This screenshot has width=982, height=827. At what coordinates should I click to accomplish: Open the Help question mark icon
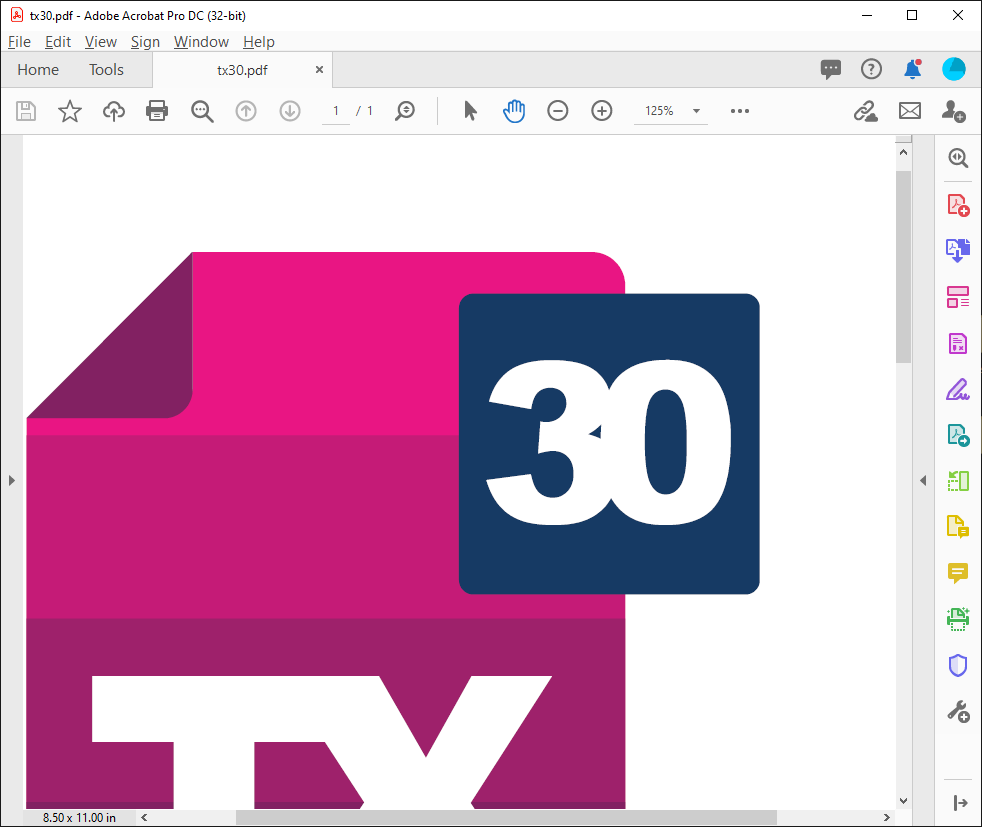871,69
